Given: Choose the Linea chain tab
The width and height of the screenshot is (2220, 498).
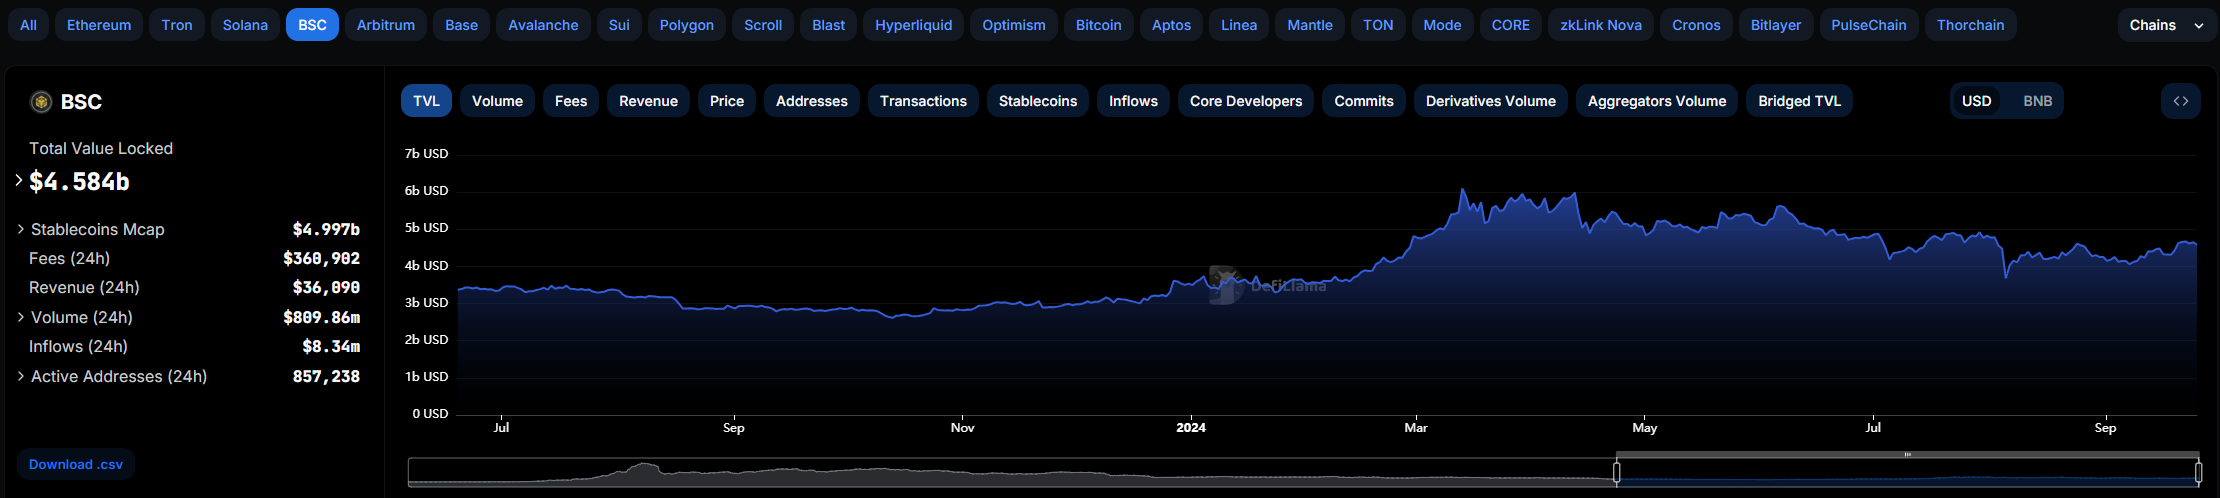Looking at the screenshot, I should pos(1239,25).
